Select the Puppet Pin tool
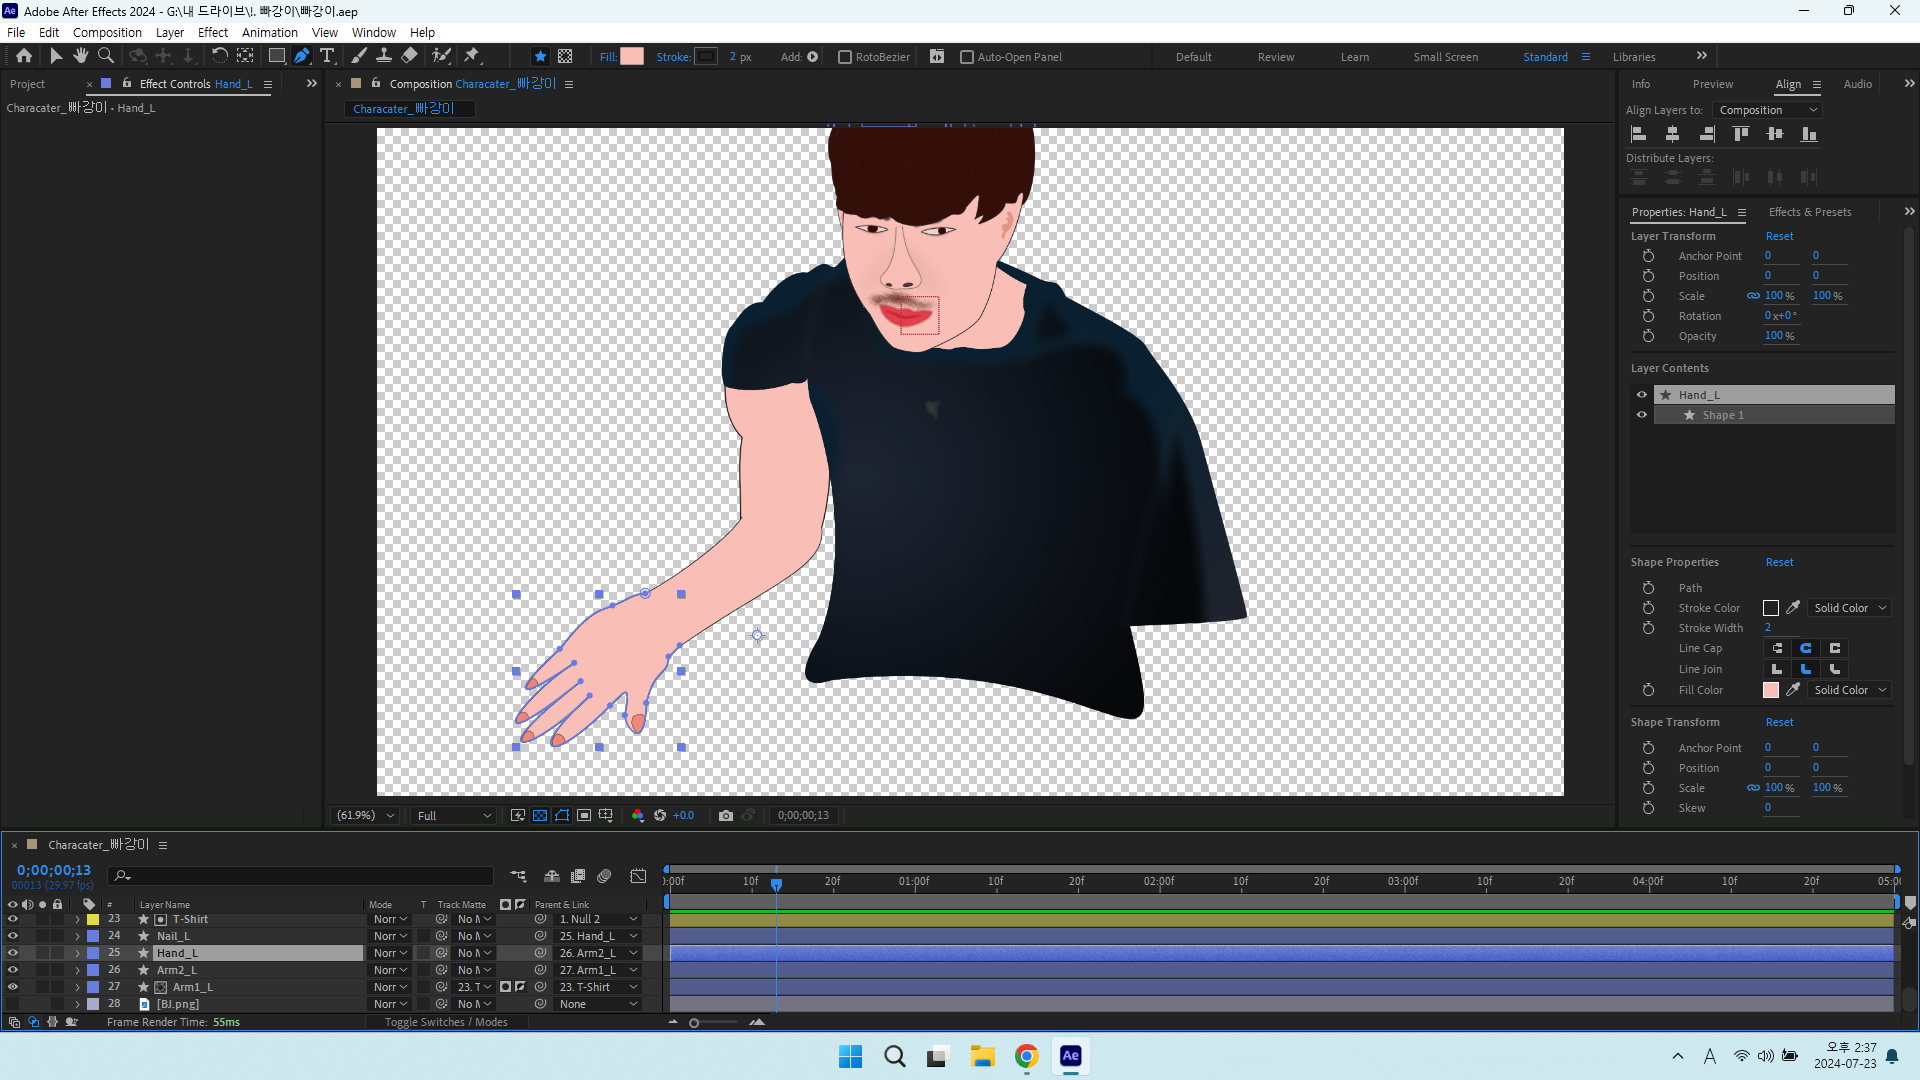Screen dimensions: 1920x1080 click(472, 56)
